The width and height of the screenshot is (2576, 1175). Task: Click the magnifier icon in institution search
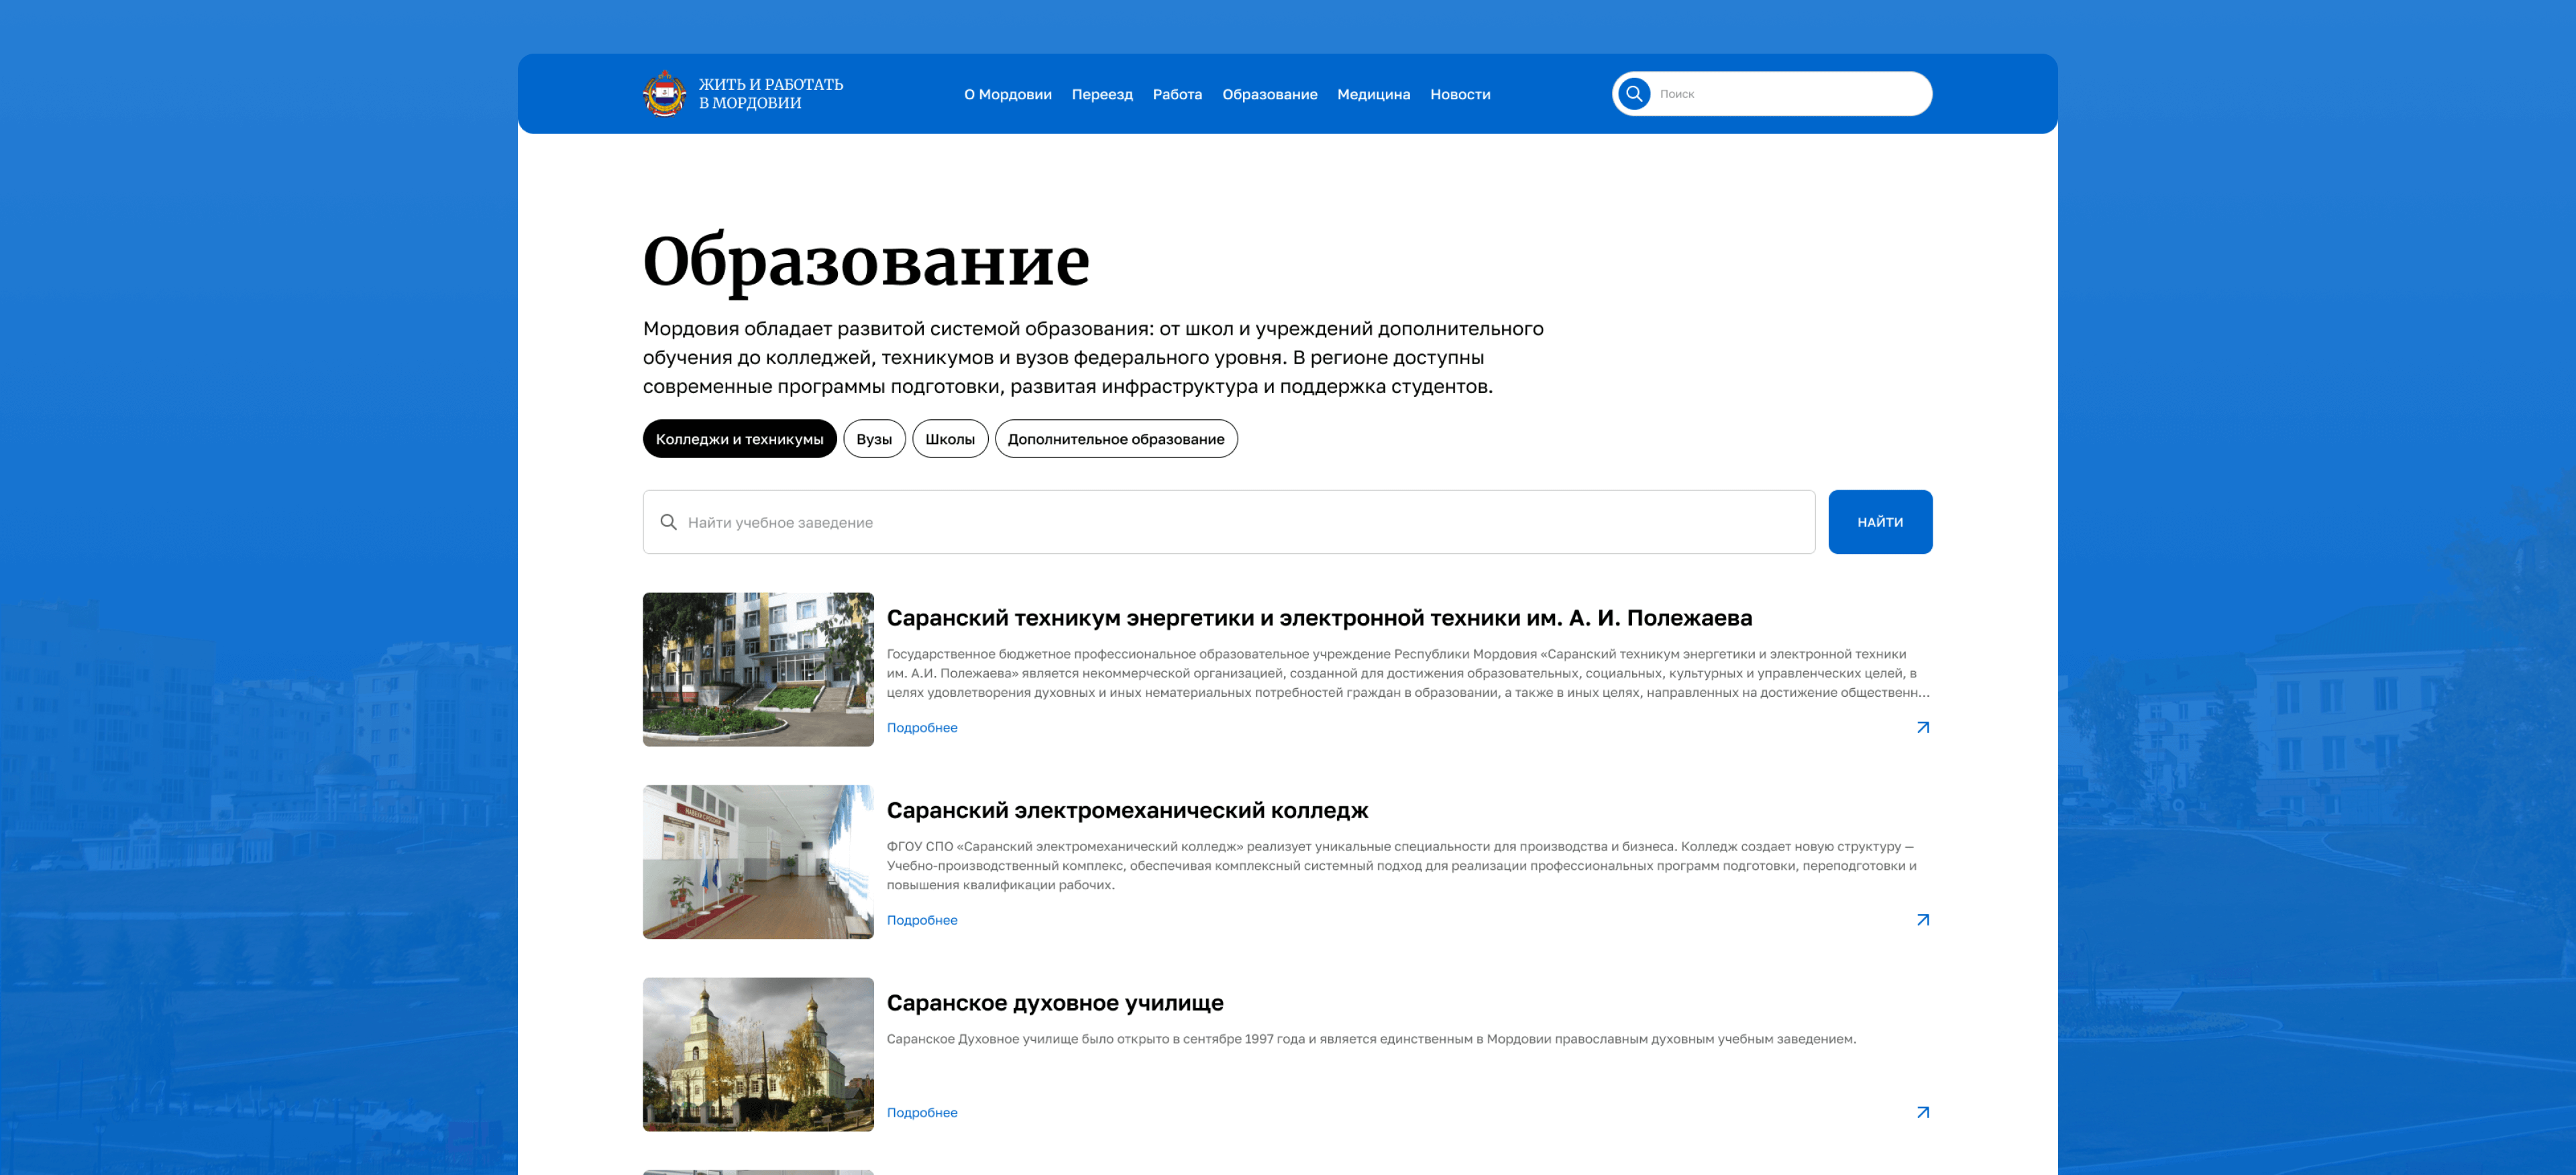click(669, 522)
